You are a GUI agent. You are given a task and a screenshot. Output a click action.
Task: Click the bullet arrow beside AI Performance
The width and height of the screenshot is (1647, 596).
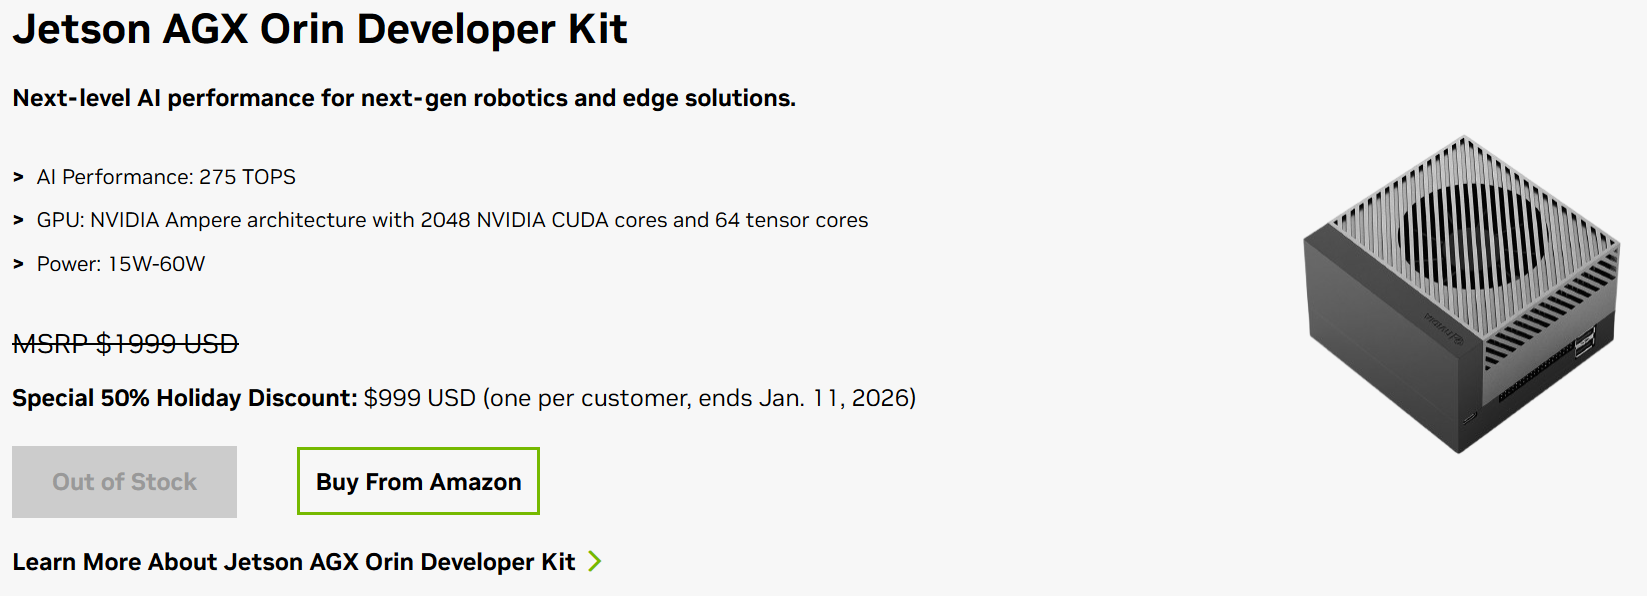(18, 177)
